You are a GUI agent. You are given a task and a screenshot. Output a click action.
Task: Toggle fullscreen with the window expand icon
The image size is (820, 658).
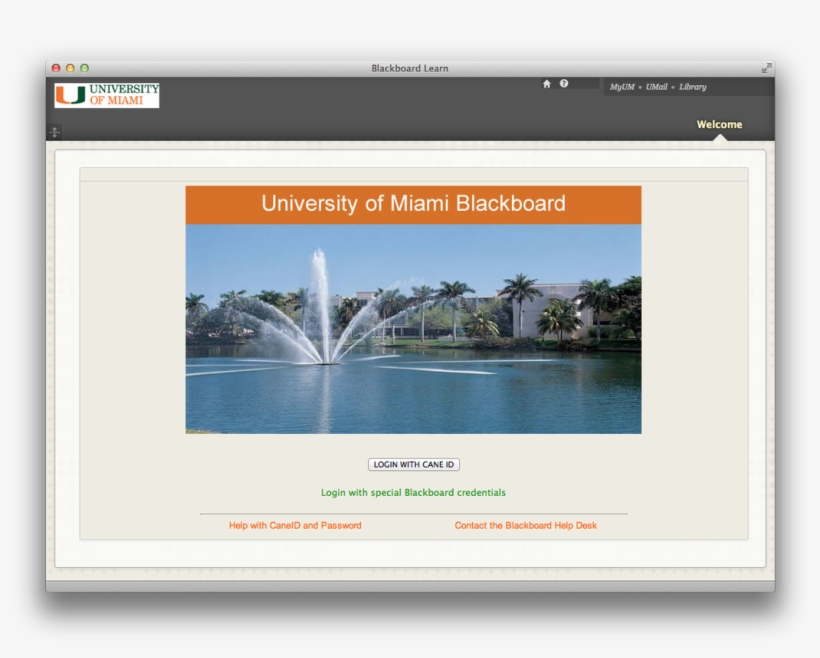pyautogui.click(x=766, y=68)
